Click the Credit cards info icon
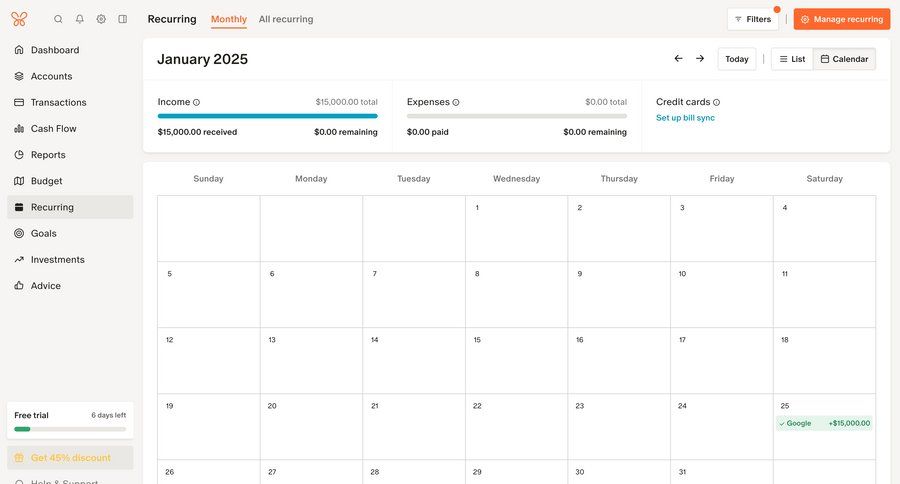900x484 pixels. 716,102
